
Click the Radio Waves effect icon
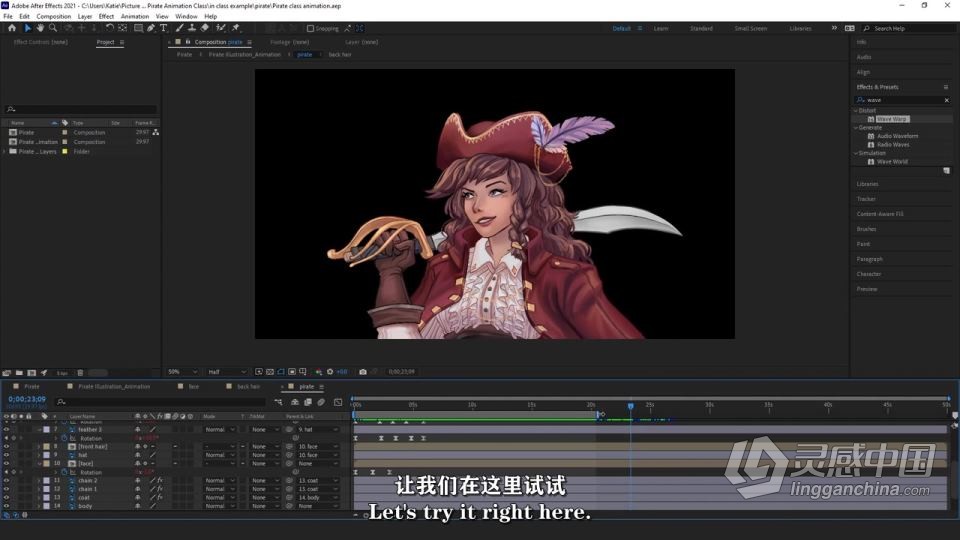(x=871, y=144)
